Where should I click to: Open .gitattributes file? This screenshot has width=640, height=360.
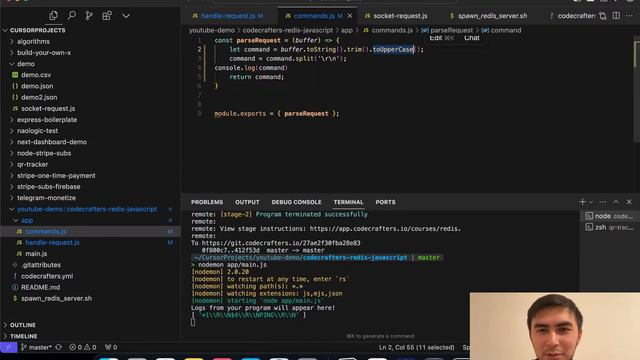pos(41,265)
